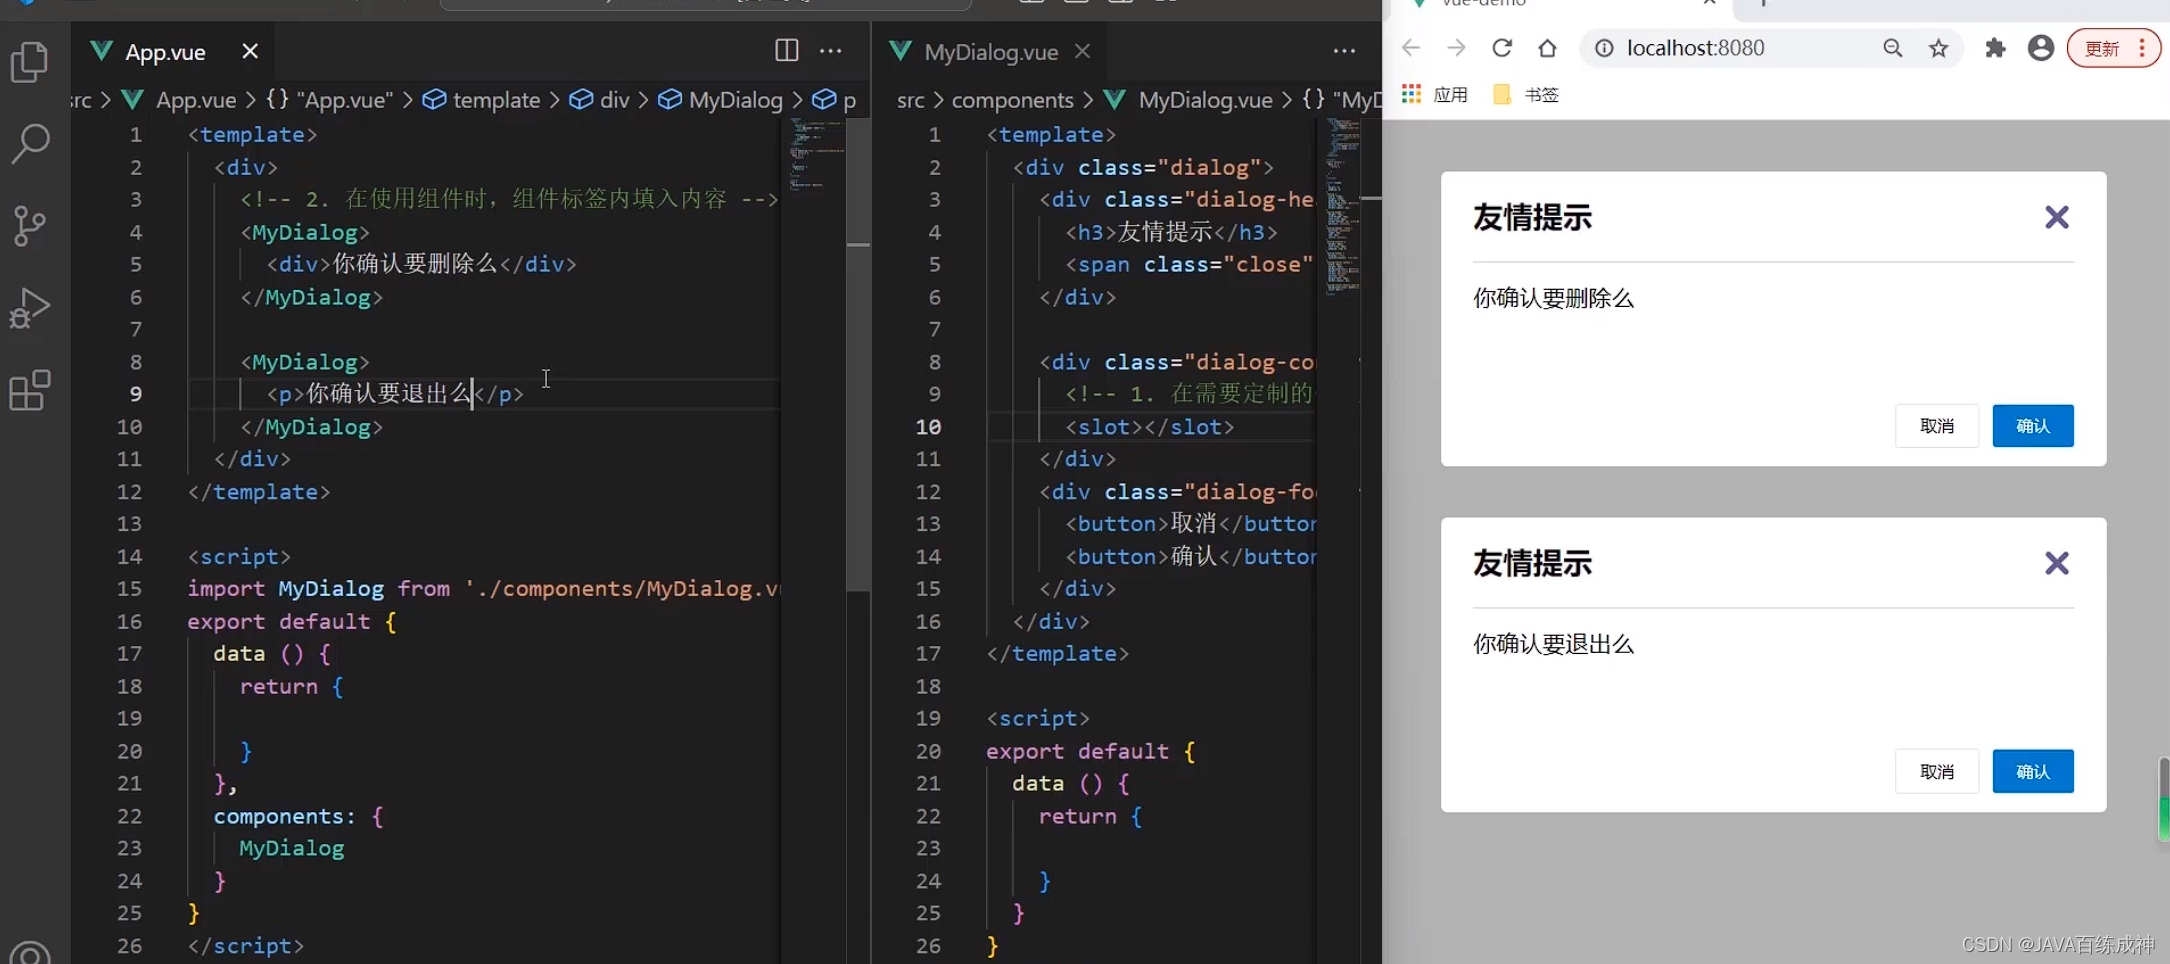Click 确认 in the exit confirmation dialog
The width and height of the screenshot is (2170, 964).
(x=2033, y=771)
